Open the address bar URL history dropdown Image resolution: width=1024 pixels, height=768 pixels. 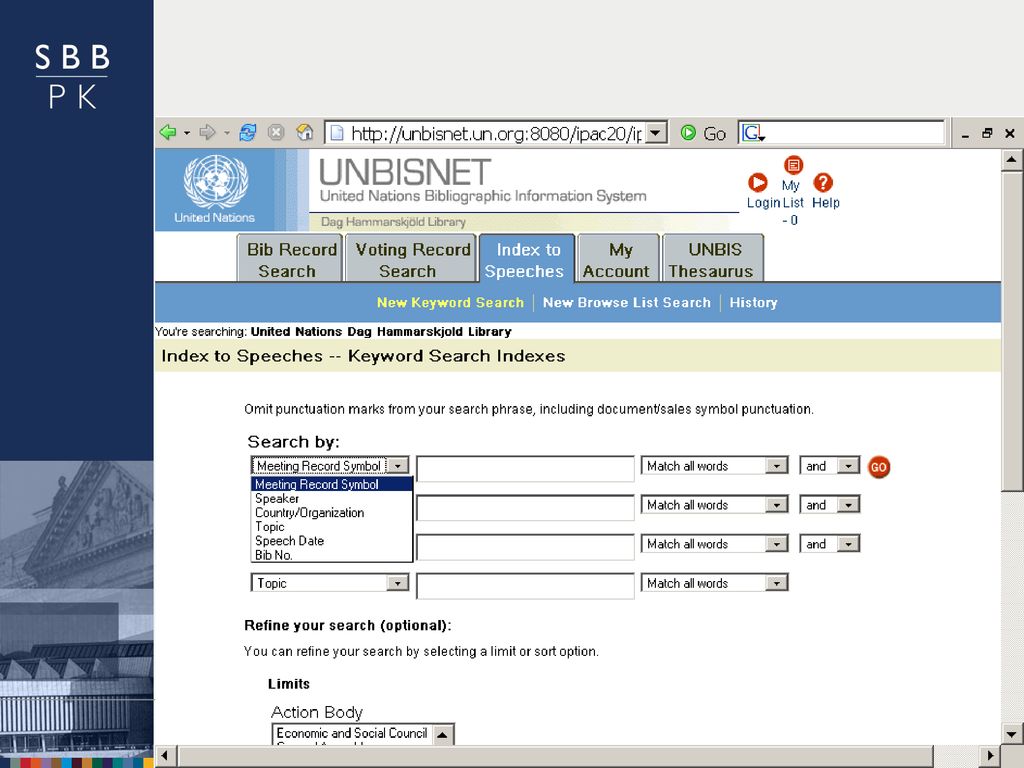click(x=656, y=133)
